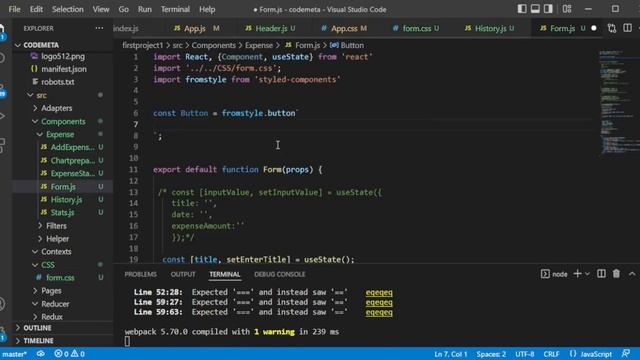The image size is (640, 360).
Task: Select the node terminal instance
Action: (554, 274)
